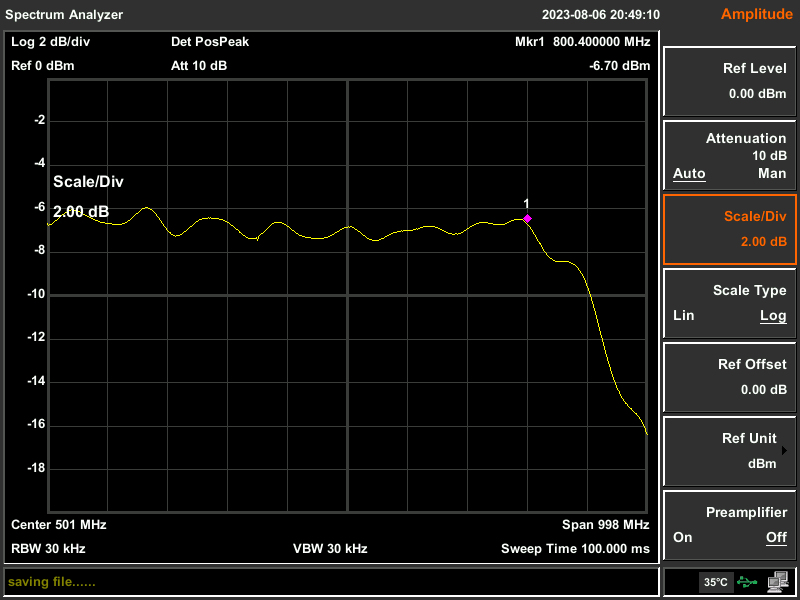Click the Att 10 dB label

click(x=199, y=66)
